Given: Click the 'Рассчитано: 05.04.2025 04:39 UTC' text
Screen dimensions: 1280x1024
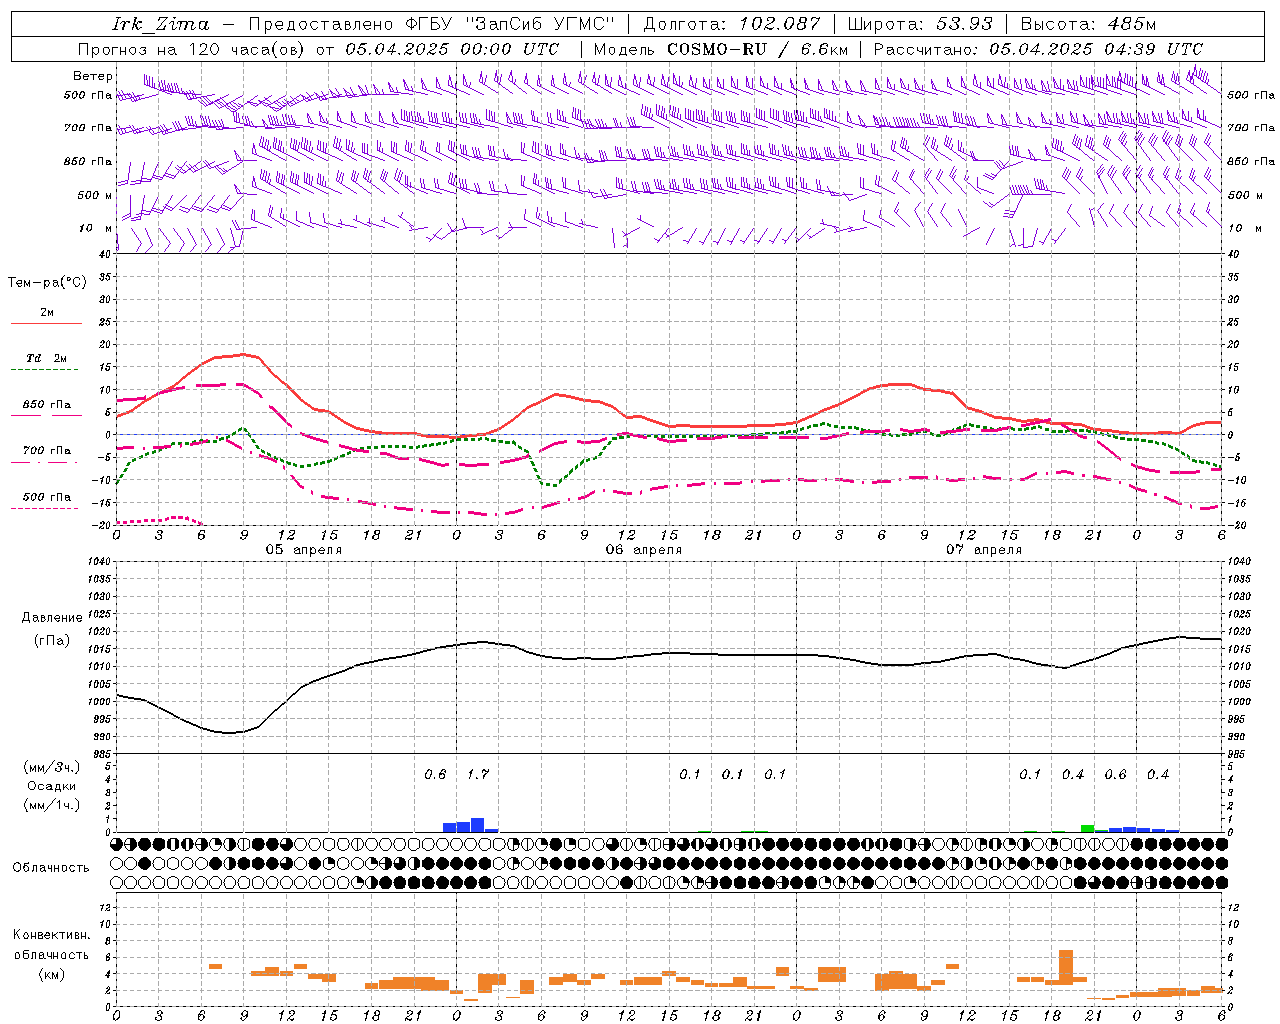Looking at the screenshot, I should (1038, 49).
